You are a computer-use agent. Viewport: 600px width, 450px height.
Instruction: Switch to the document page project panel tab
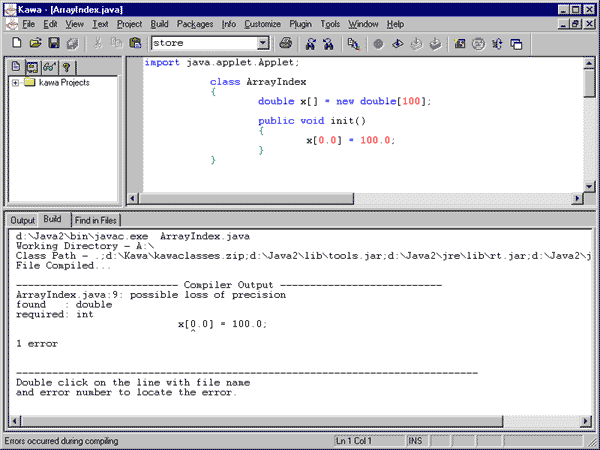tap(16, 67)
